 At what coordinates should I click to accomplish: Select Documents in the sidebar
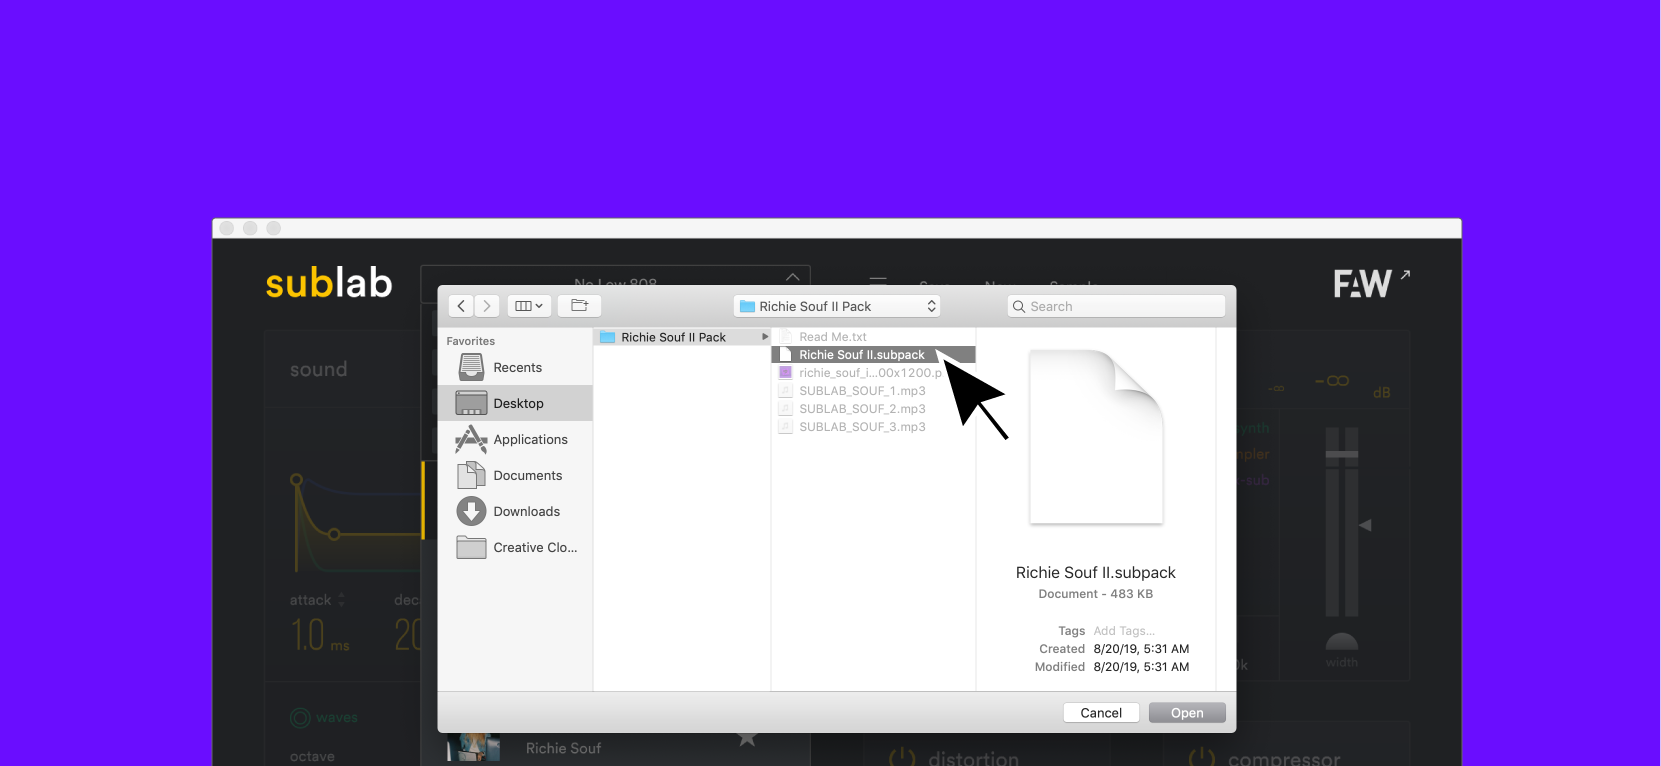[516, 476]
